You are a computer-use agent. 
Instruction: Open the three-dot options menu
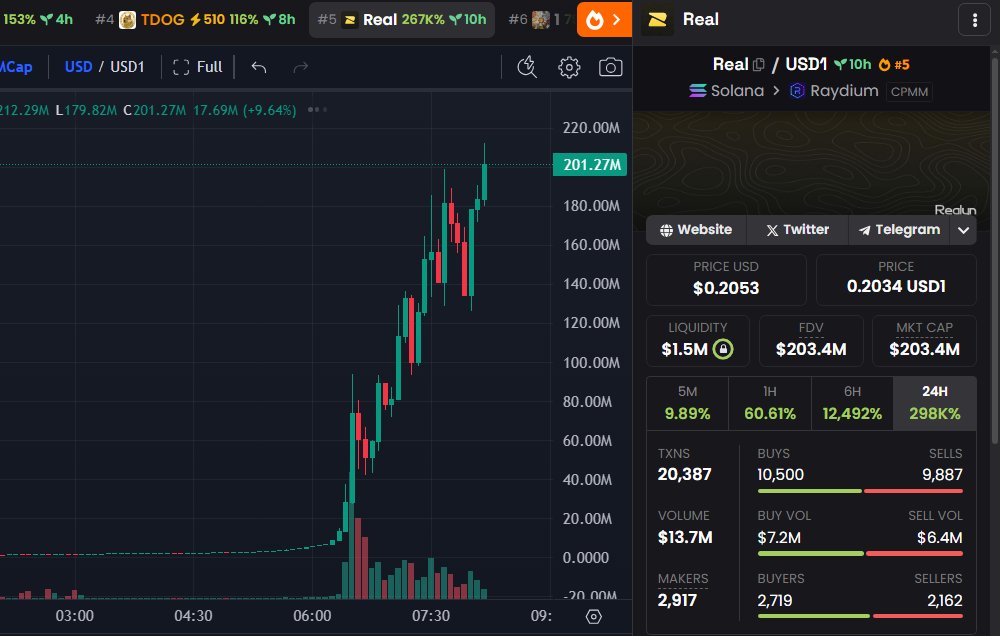click(x=974, y=20)
